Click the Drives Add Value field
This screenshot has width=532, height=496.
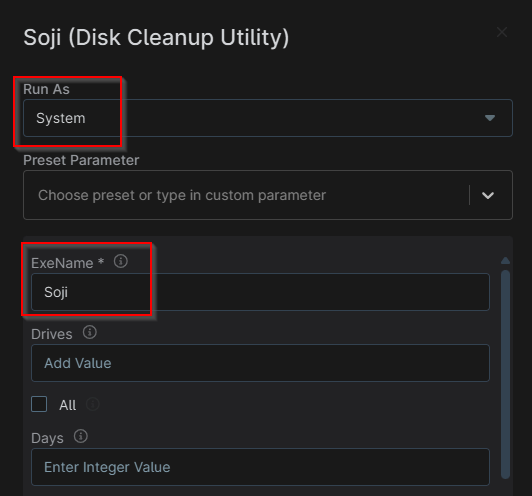pos(260,363)
